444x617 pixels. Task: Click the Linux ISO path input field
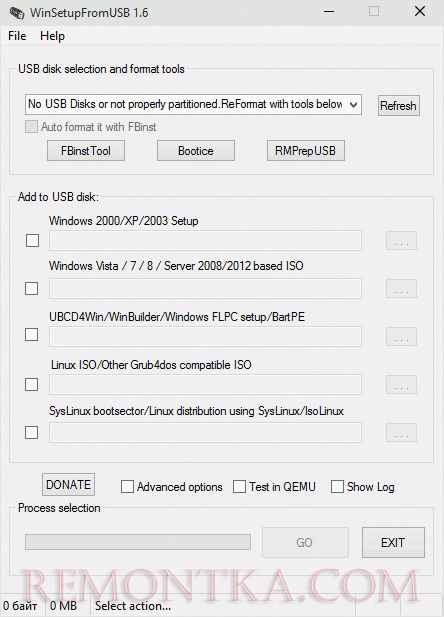tap(205, 384)
